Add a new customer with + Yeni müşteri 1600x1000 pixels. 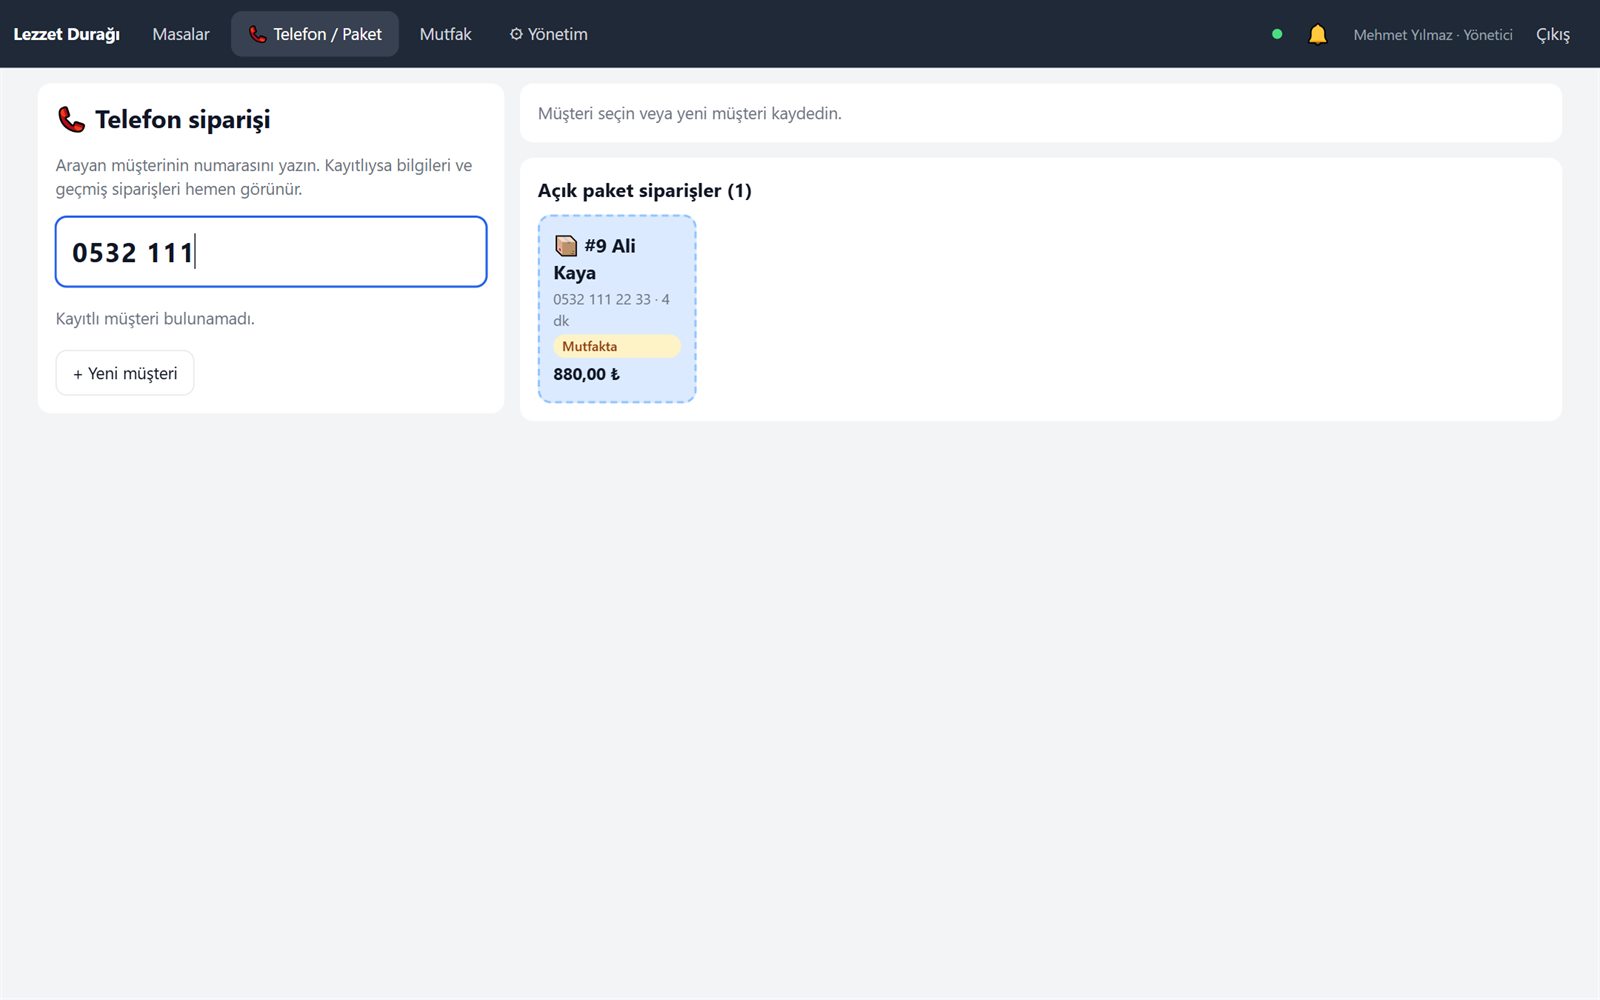coord(125,373)
